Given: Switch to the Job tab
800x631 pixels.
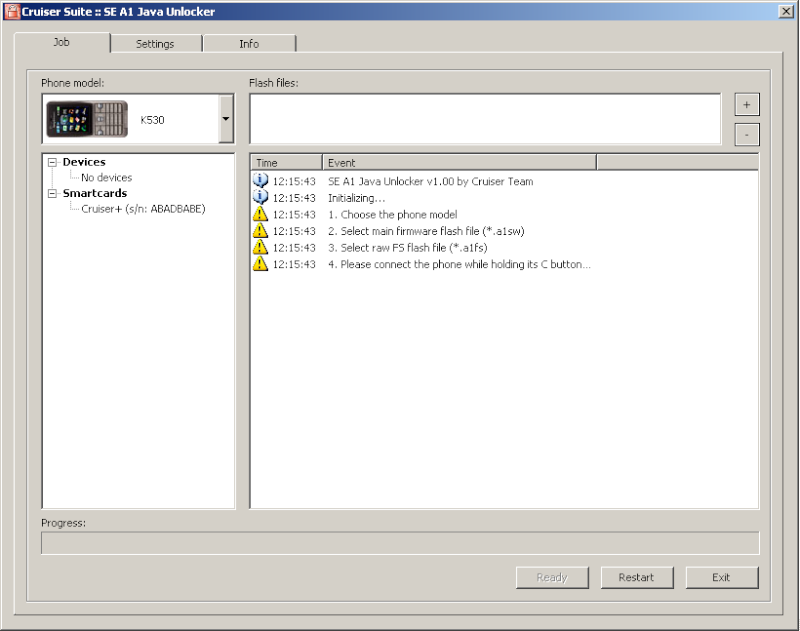Looking at the screenshot, I should [x=62, y=42].
